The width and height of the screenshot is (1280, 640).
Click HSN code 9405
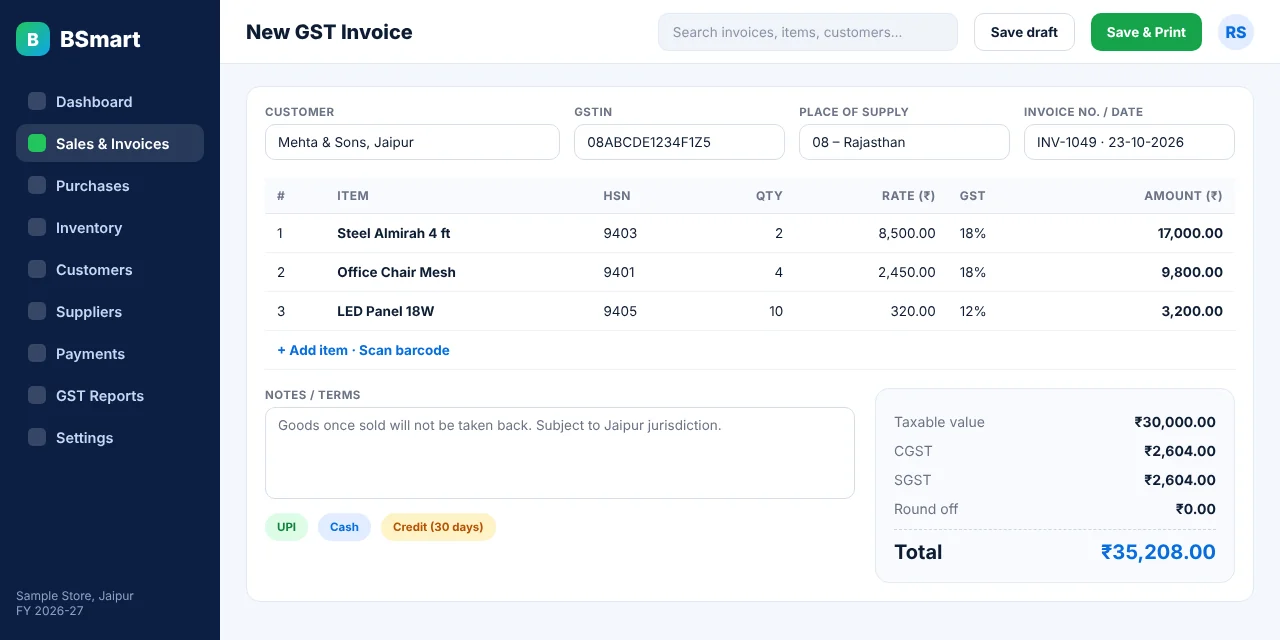tap(620, 311)
